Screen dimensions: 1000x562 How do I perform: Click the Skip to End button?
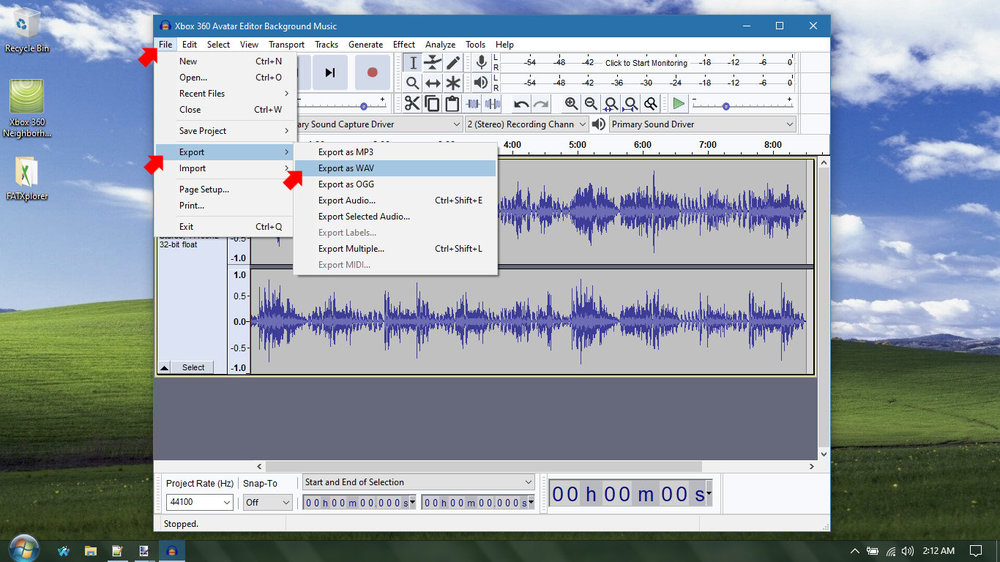click(330, 72)
